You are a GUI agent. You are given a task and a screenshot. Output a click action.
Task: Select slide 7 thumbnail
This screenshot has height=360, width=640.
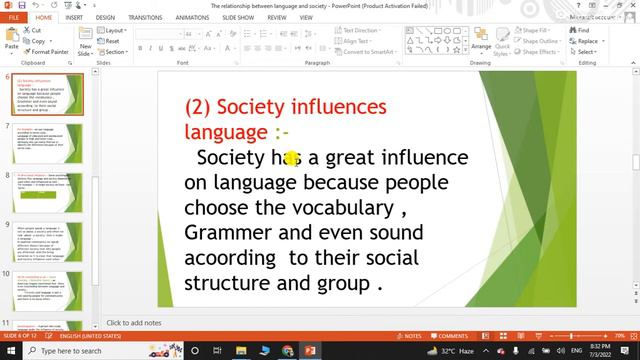click(x=48, y=144)
